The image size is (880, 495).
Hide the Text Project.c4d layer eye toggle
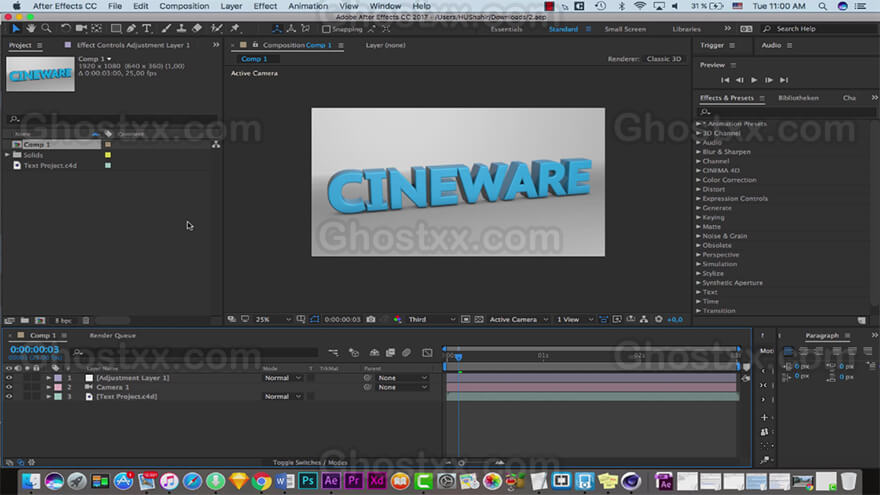[9, 396]
